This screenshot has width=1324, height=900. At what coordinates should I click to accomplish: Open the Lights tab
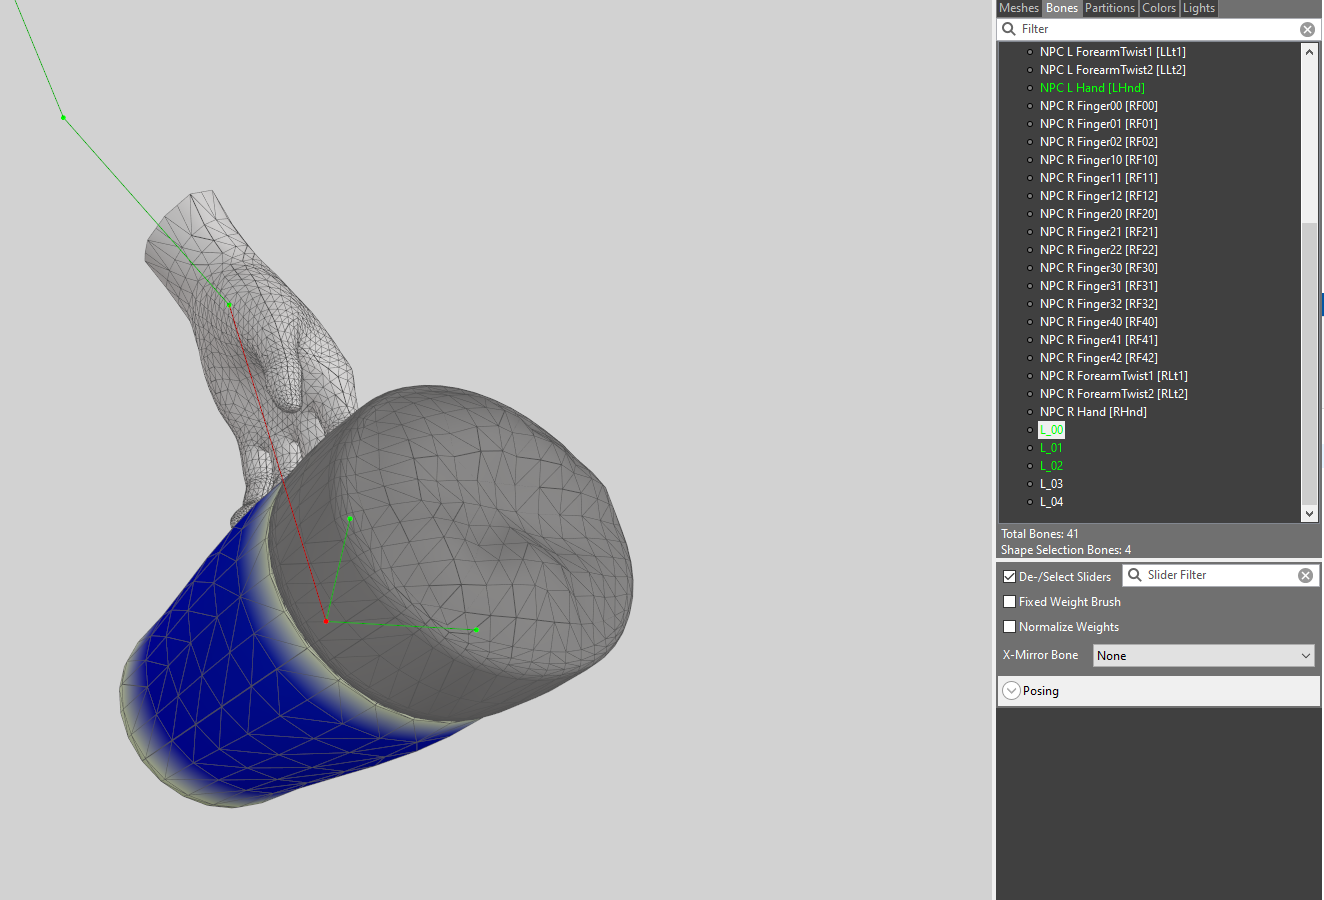coord(1199,8)
